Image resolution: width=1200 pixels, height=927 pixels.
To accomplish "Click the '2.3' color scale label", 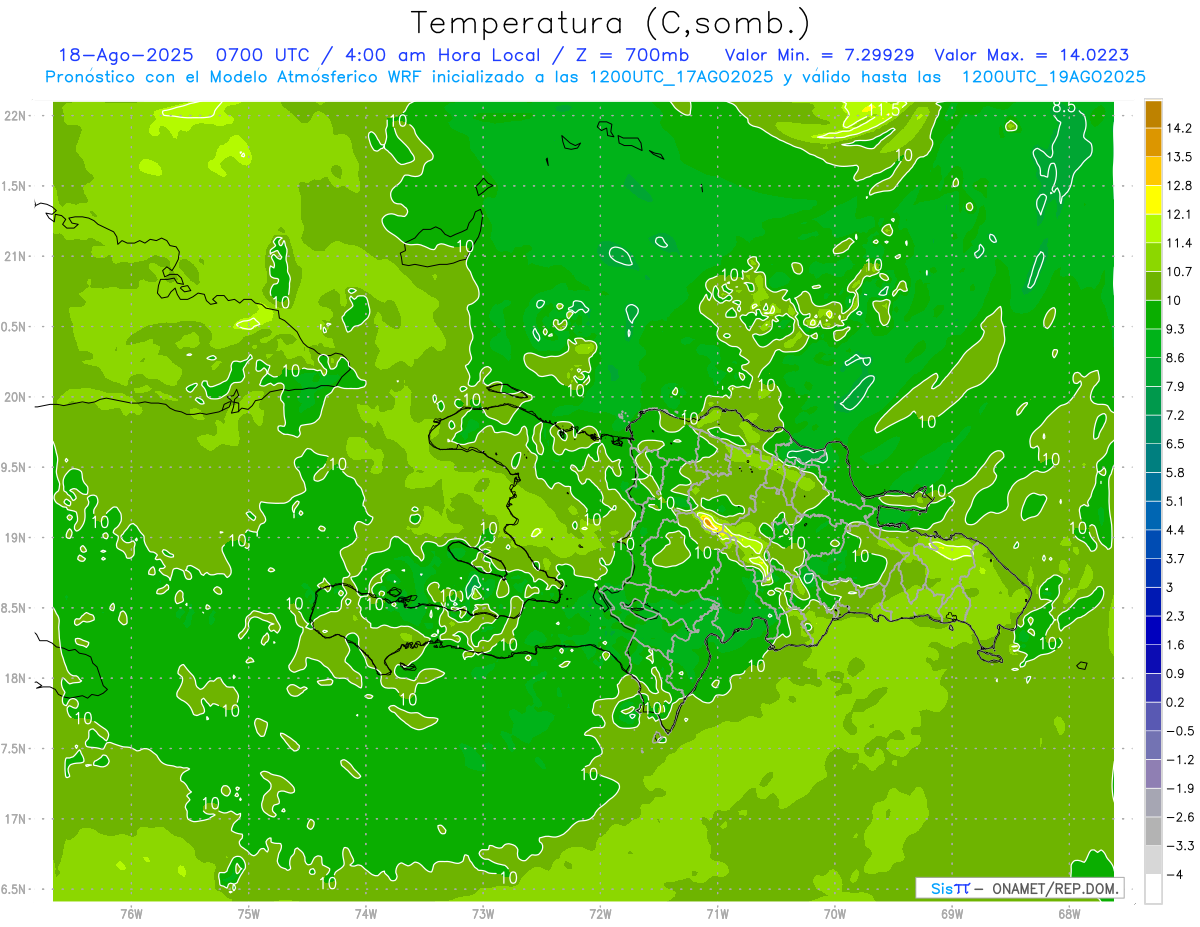I will (x=1175, y=616).
